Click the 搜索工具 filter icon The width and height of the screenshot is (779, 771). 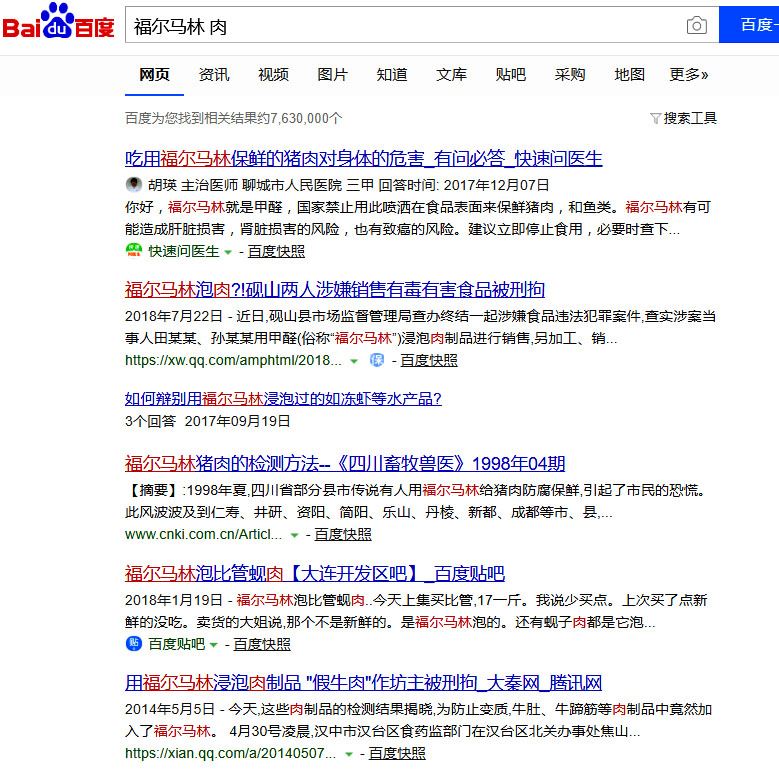pos(655,118)
